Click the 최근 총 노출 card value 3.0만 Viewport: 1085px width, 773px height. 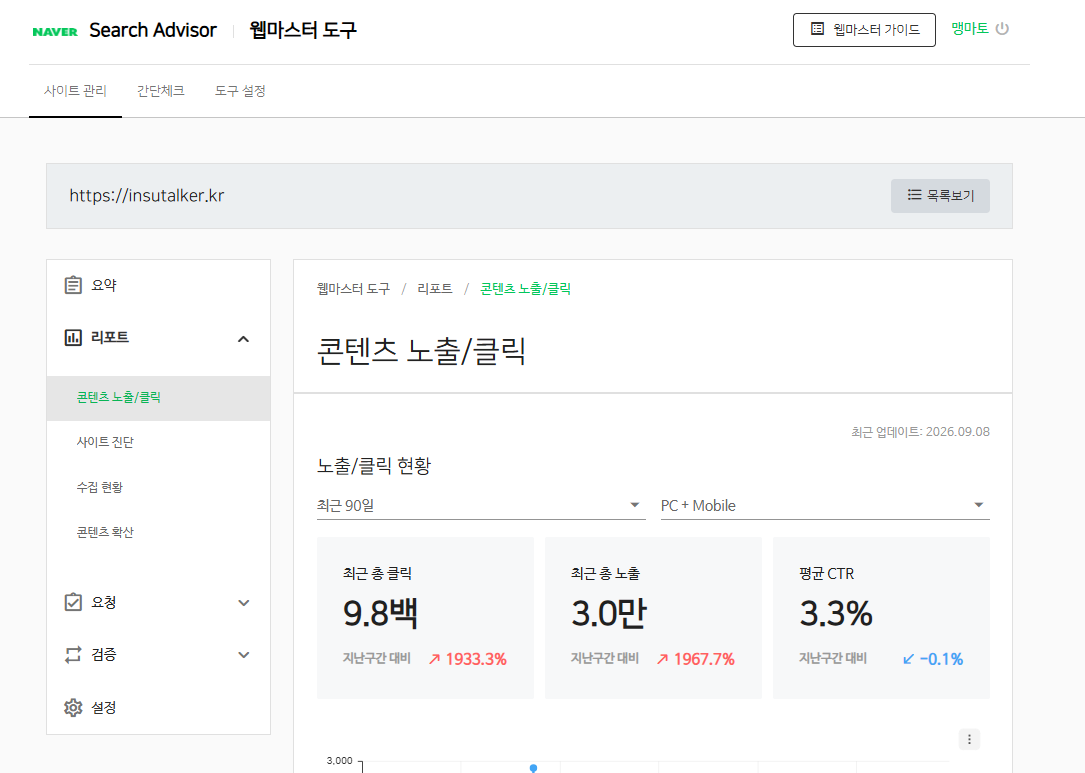tap(609, 613)
